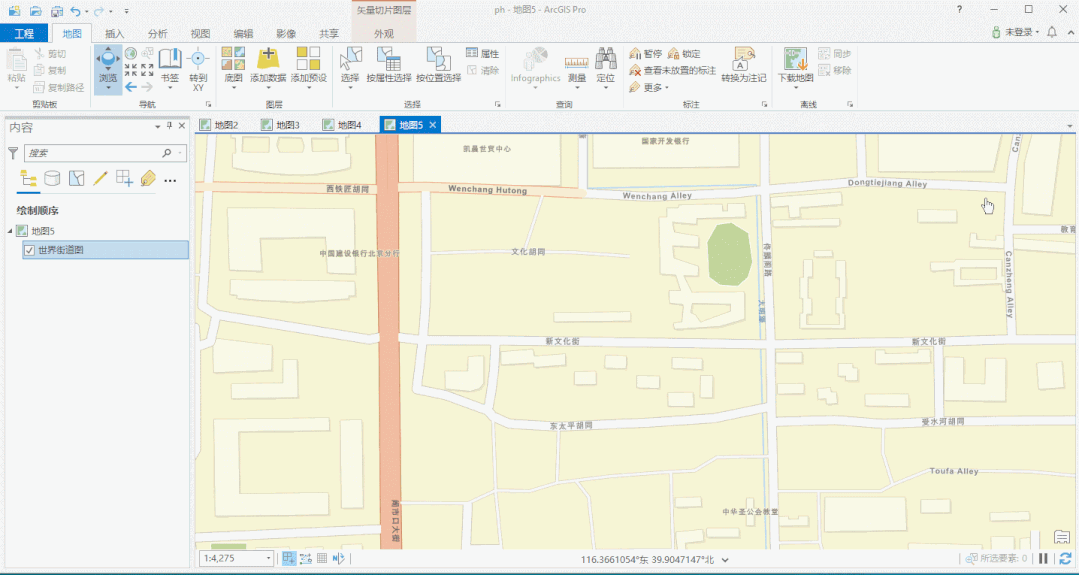Pause map drawing in status bar
Image resolution: width=1079 pixels, height=575 pixels.
pos(1043,558)
